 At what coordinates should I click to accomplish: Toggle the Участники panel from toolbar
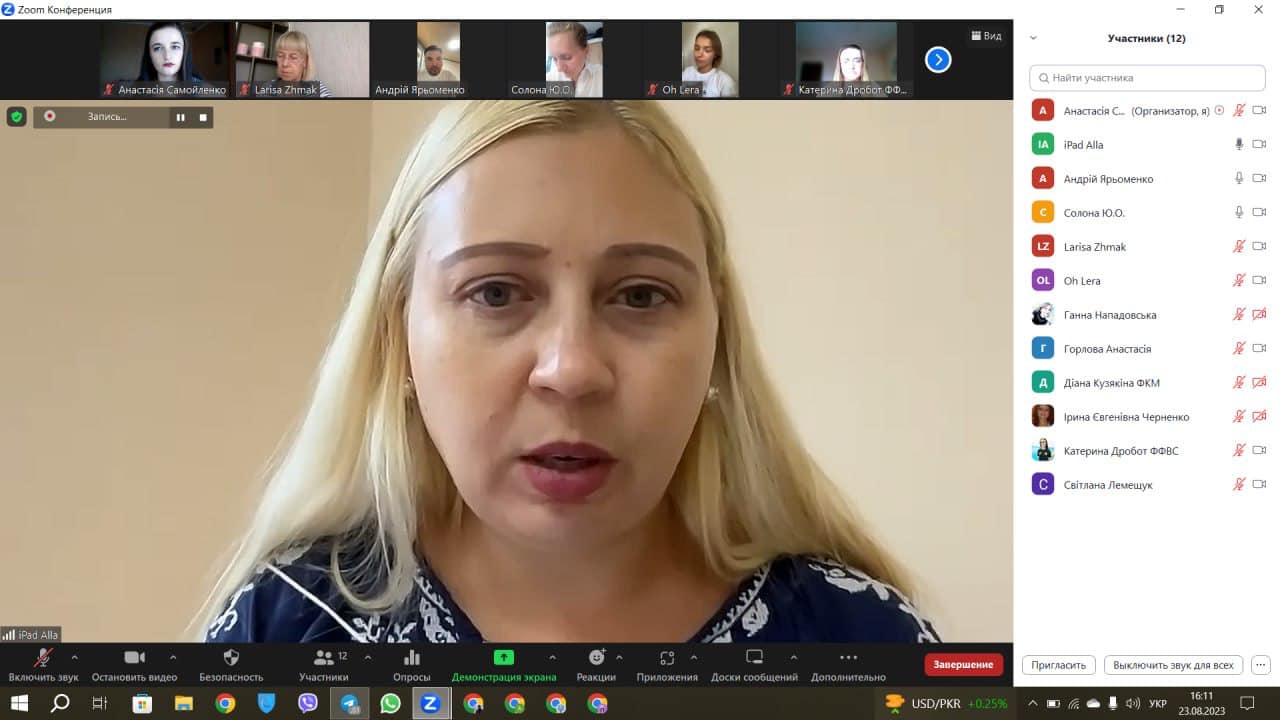pos(324,665)
